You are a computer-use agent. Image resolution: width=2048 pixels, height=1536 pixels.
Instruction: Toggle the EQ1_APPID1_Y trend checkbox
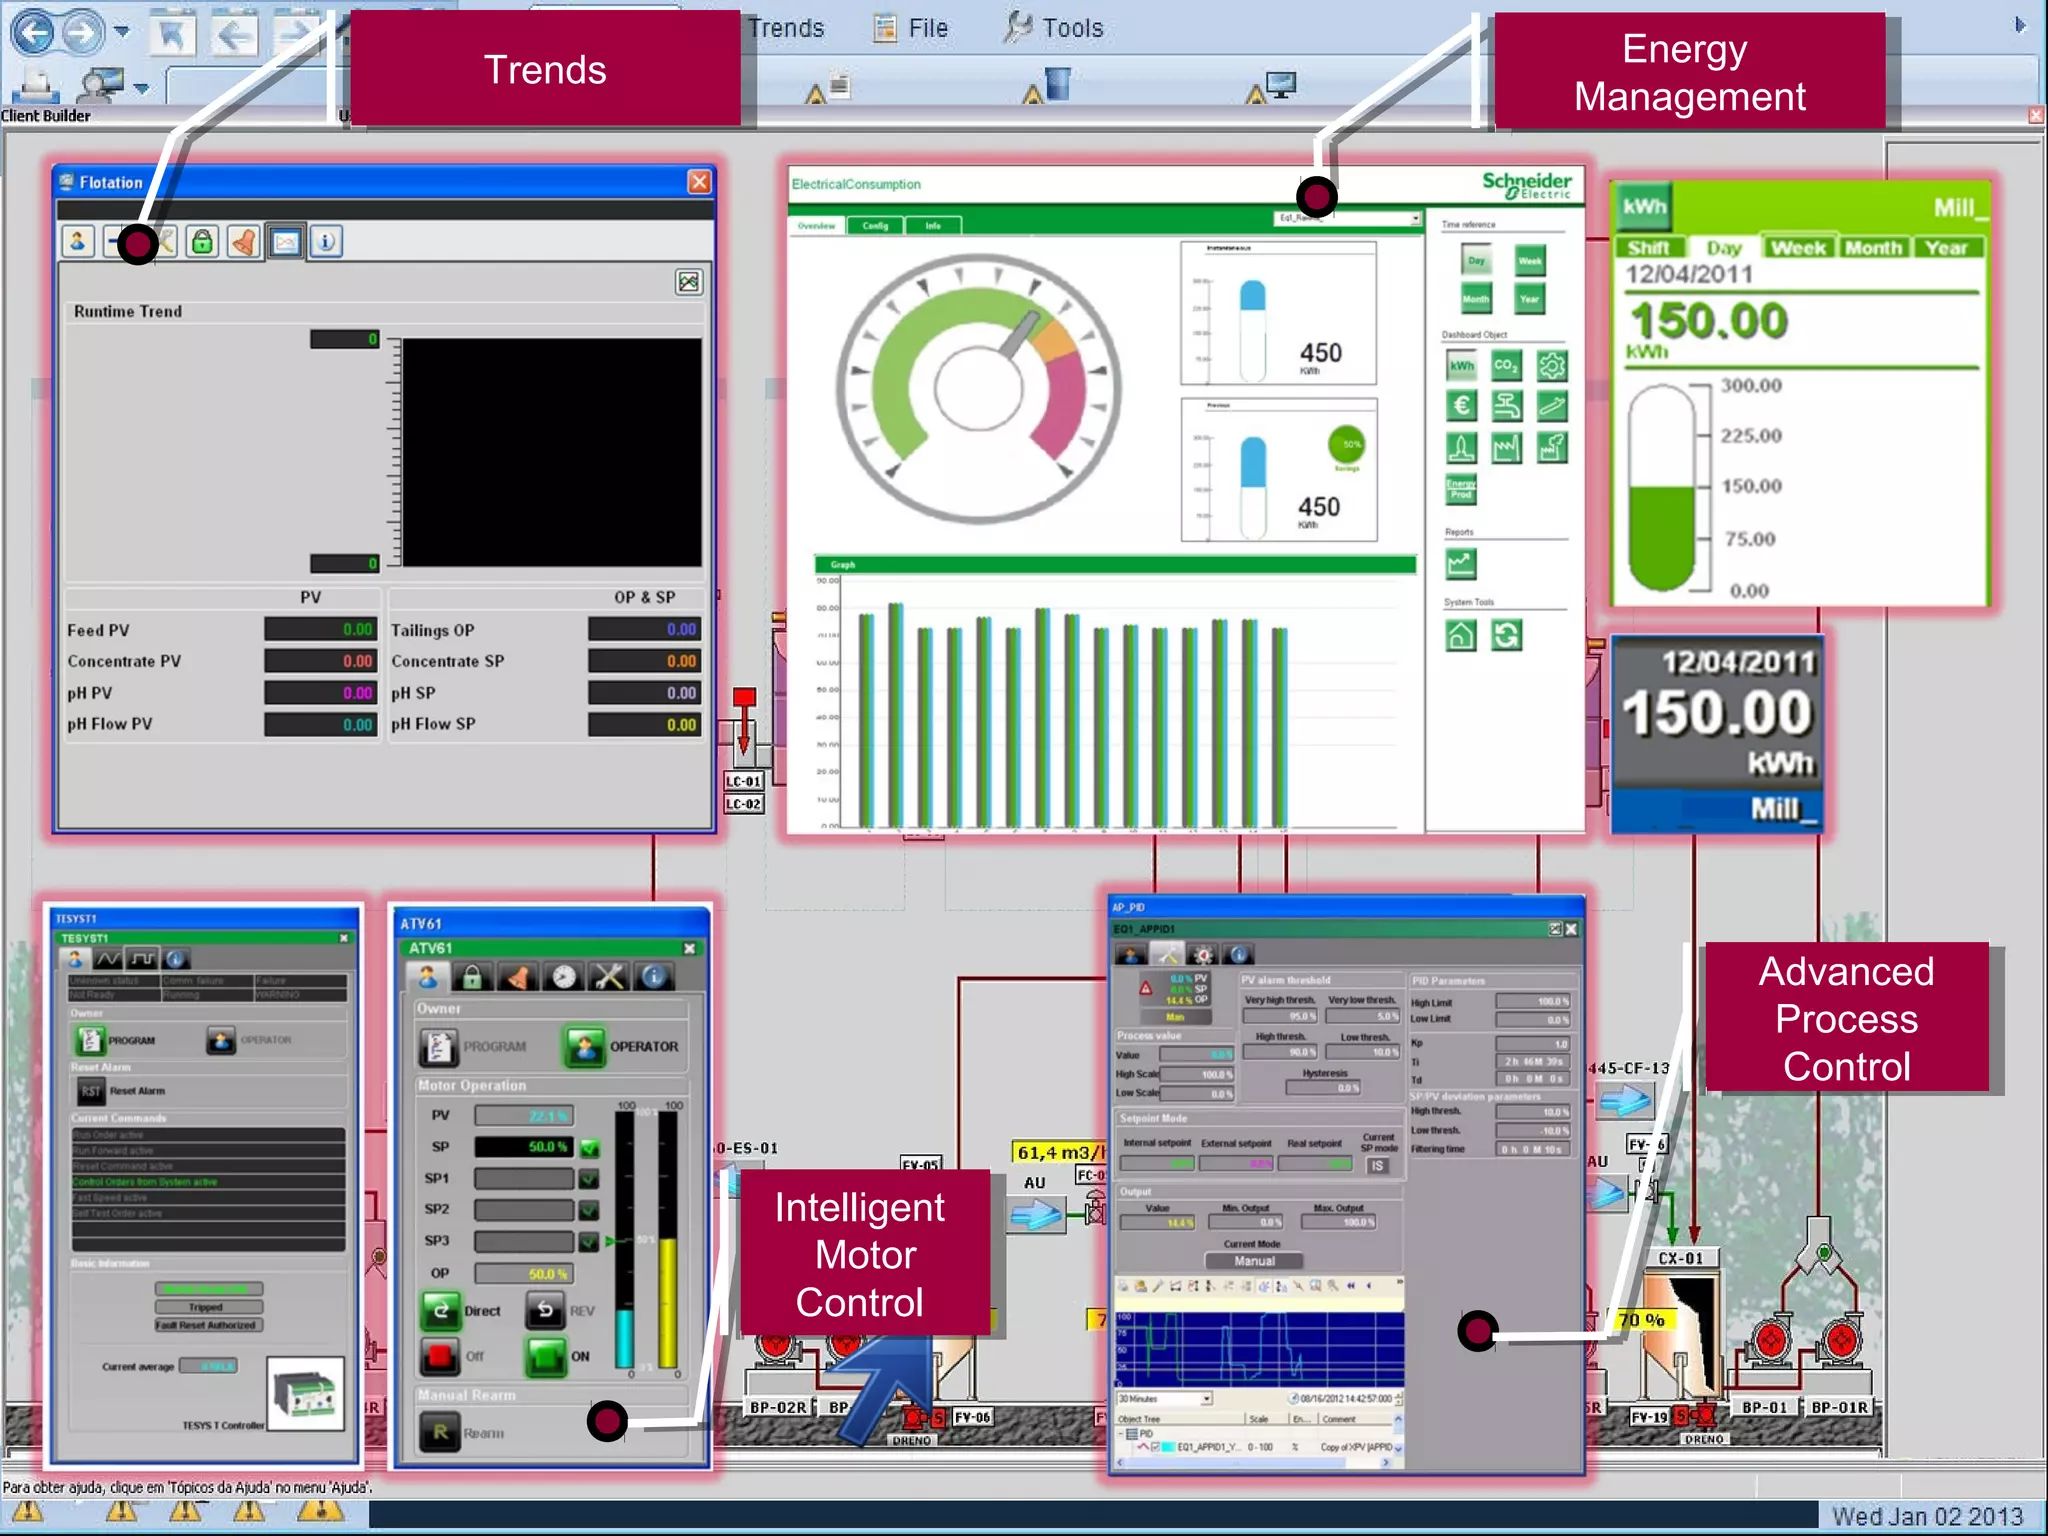tap(1155, 1447)
